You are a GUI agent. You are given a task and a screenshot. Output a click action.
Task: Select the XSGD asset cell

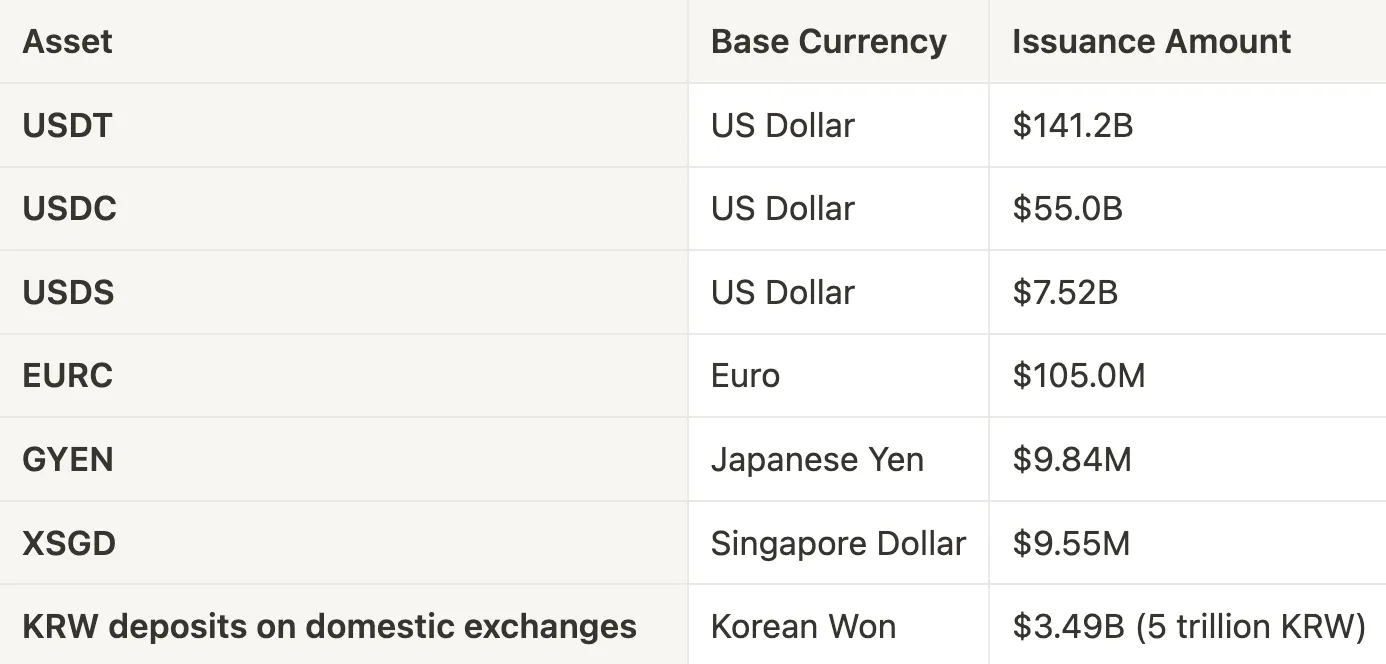click(x=344, y=543)
